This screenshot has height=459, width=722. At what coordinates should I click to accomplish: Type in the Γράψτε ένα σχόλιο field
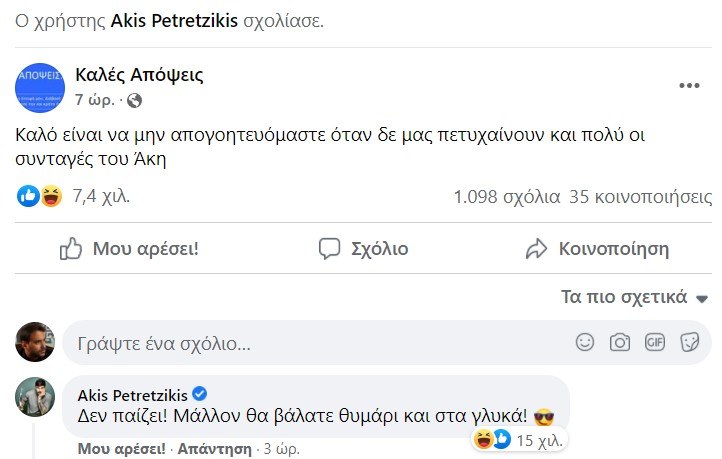[300, 343]
